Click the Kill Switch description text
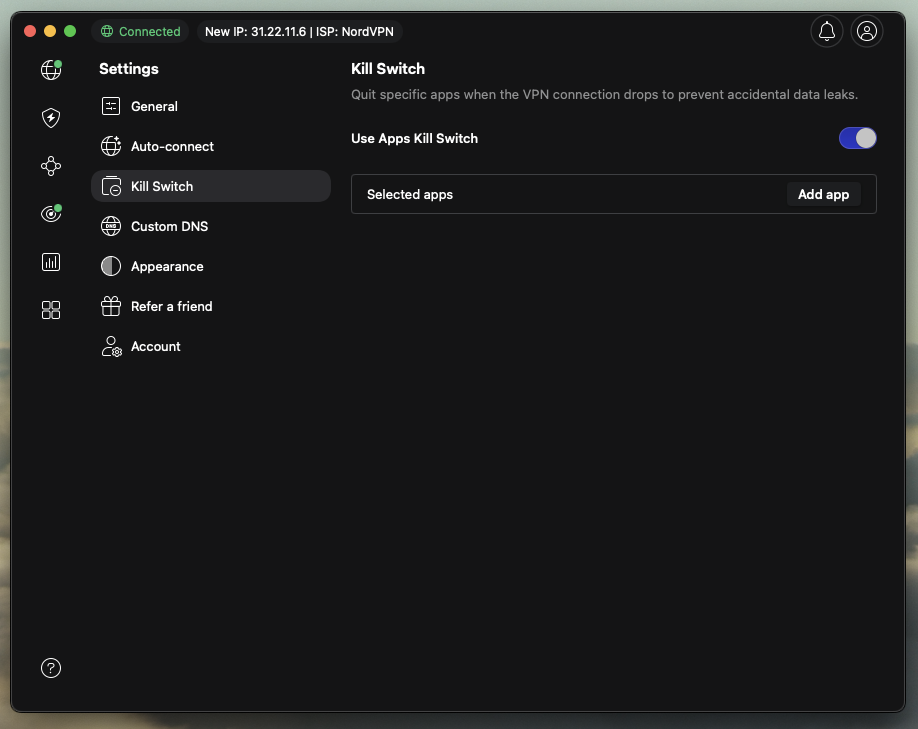The height and width of the screenshot is (729, 918). click(x=604, y=94)
